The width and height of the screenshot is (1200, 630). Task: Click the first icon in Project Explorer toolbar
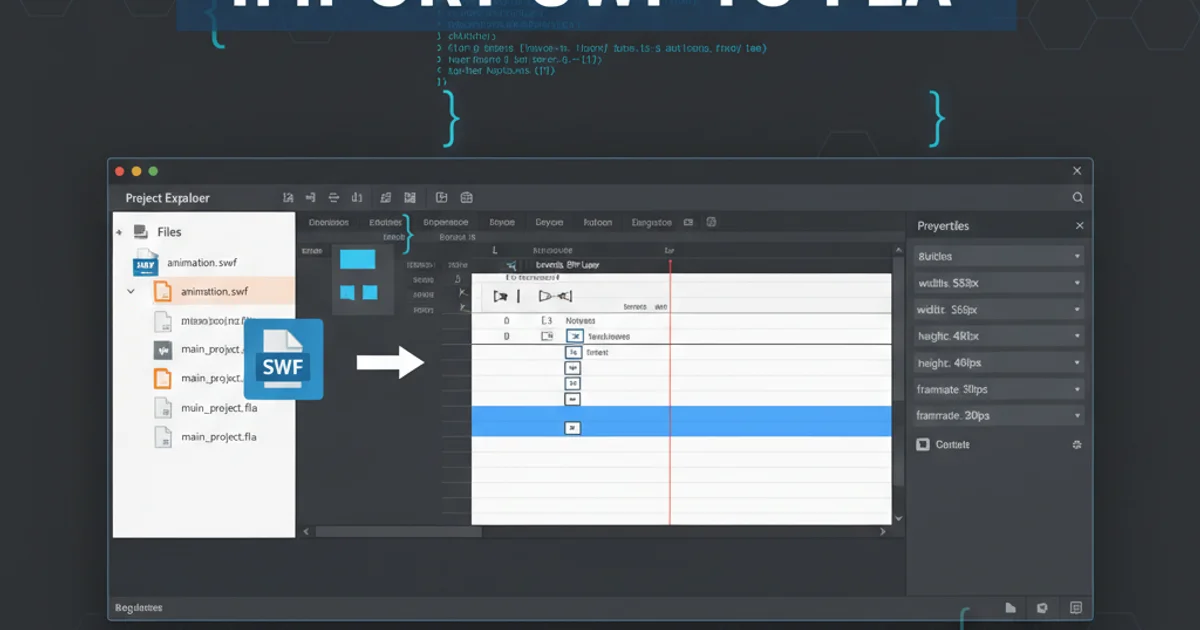click(x=288, y=198)
